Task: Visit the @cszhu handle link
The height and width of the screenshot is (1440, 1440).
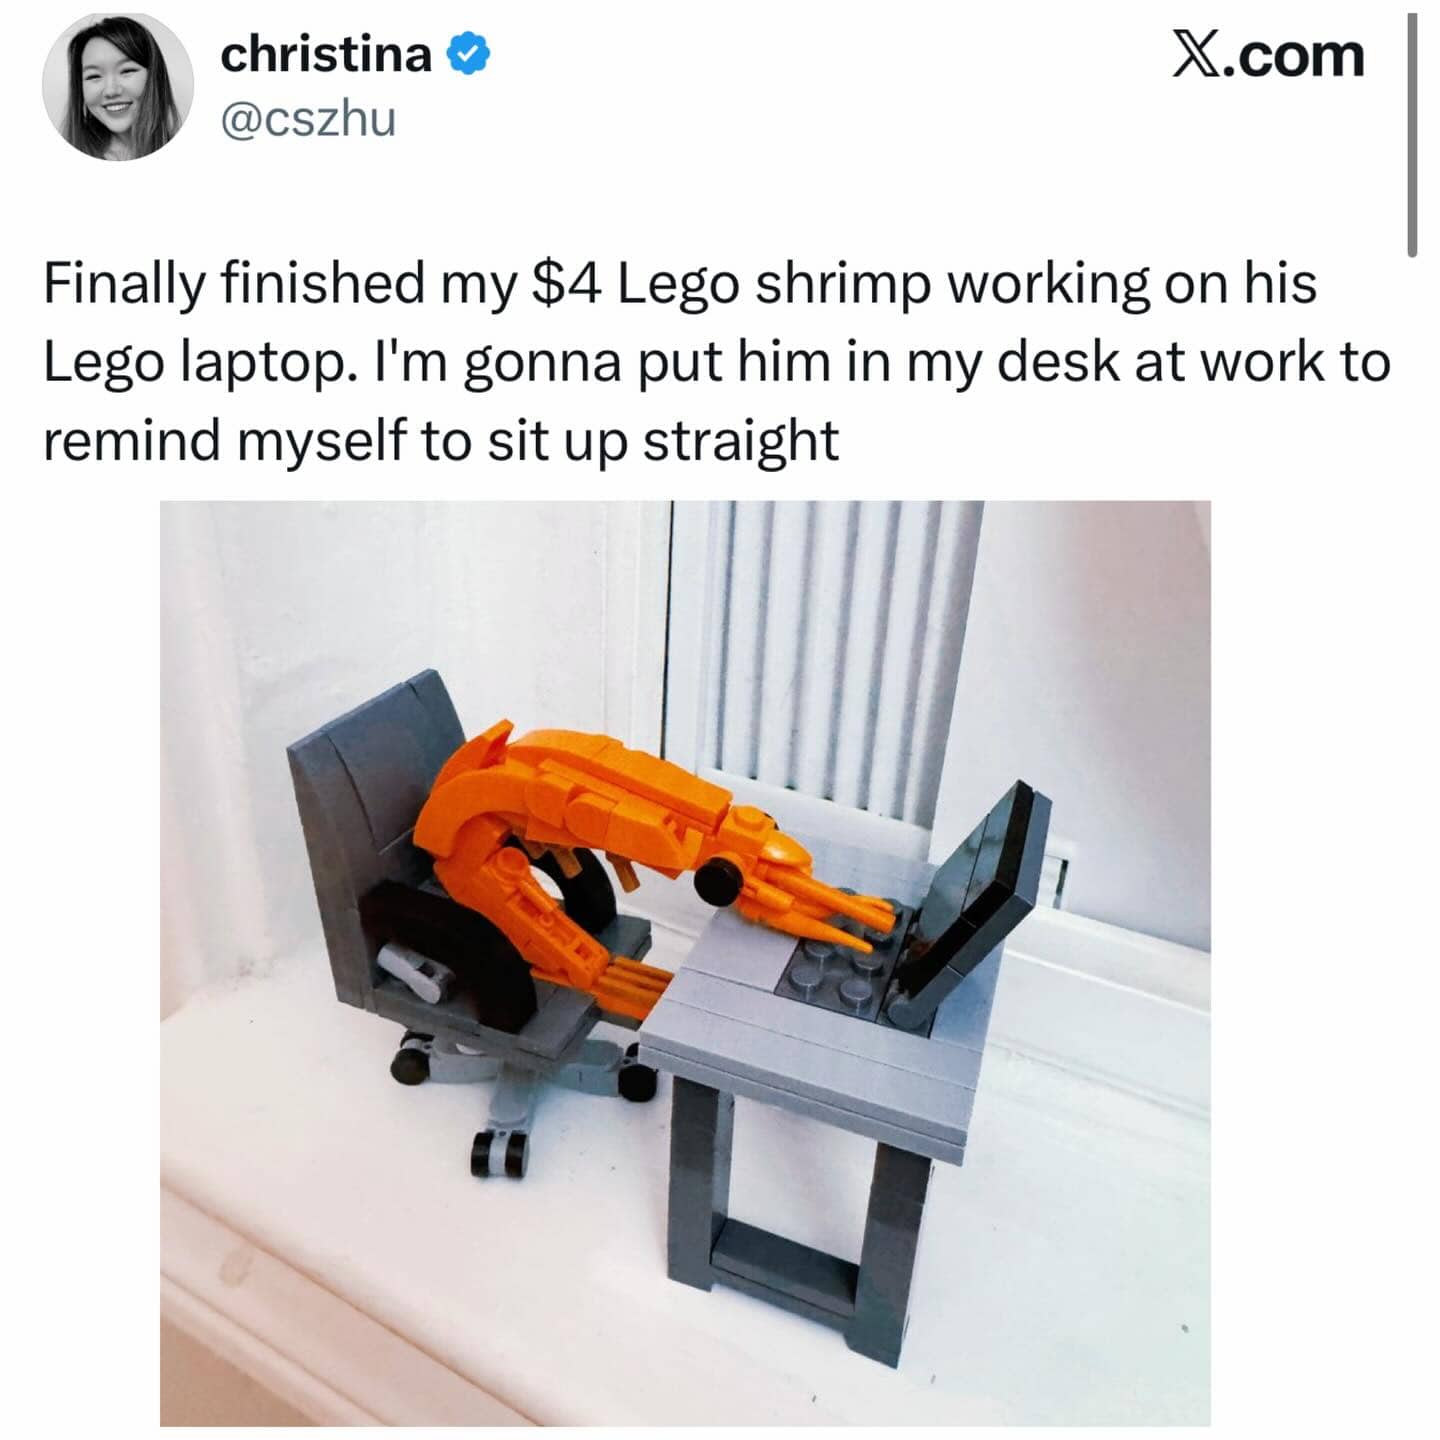Action: pyautogui.click(x=308, y=119)
